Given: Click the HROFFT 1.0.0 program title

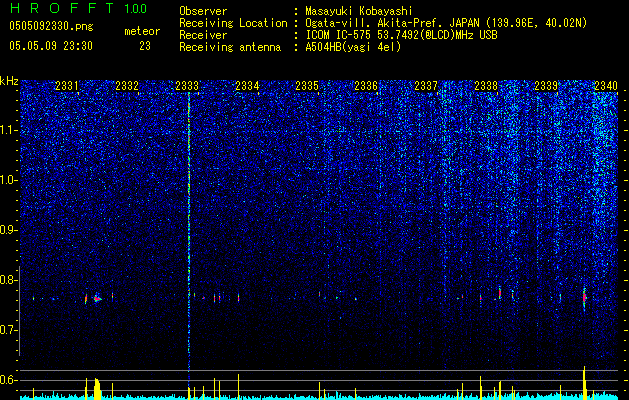Looking at the screenshot, I should point(78,8).
